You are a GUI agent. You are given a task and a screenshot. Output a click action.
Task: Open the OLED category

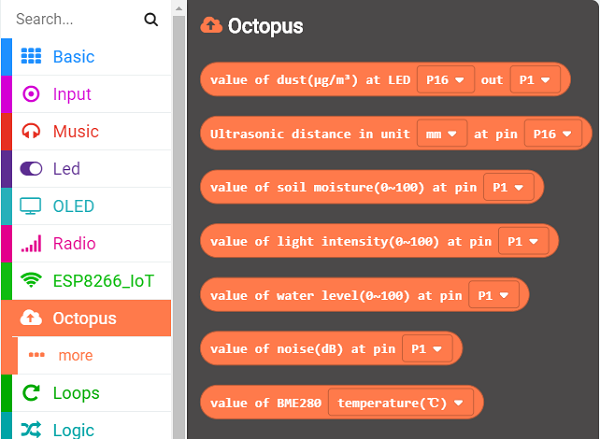pyautogui.click(x=86, y=206)
